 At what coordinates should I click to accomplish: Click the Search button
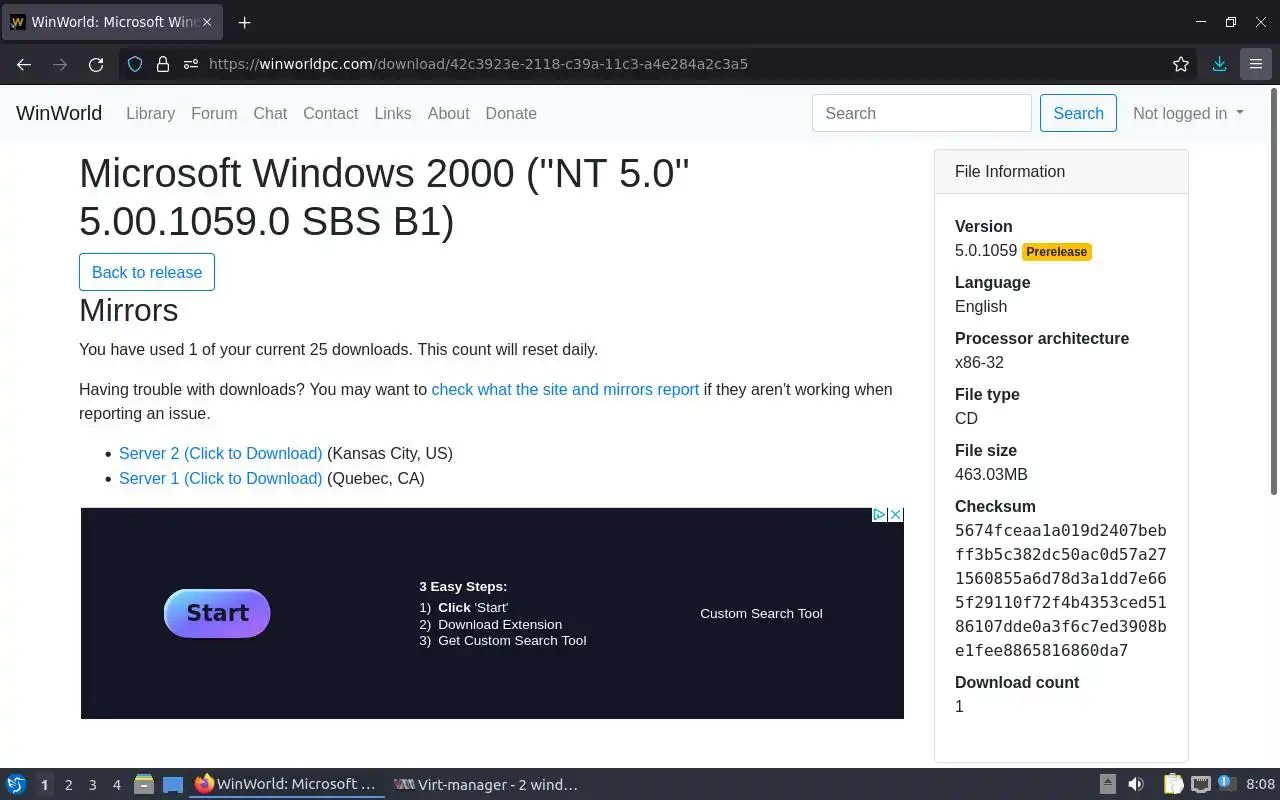pyautogui.click(x=1078, y=113)
